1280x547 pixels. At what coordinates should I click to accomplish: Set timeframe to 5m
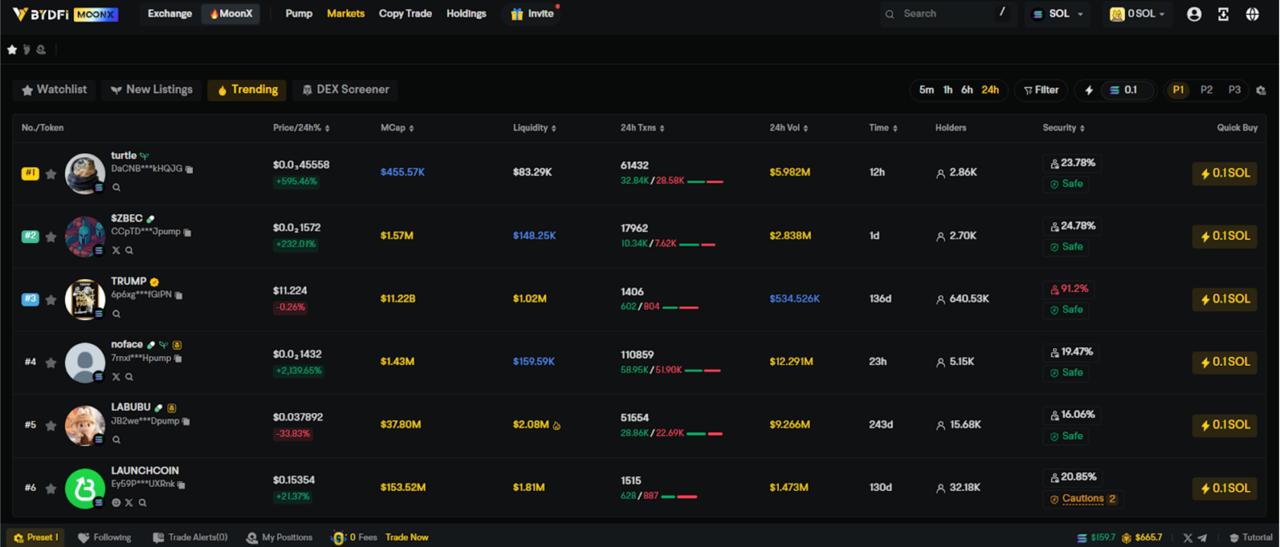(x=927, y=90)
